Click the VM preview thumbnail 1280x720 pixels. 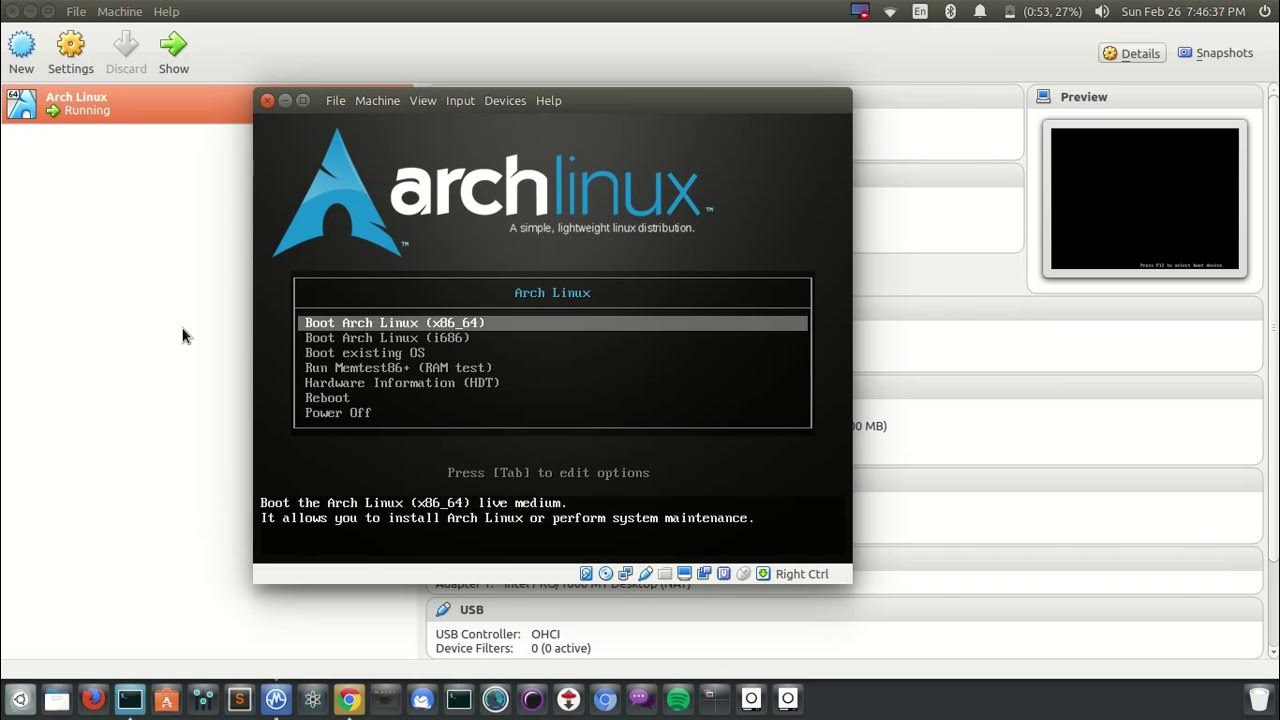[1145, 198]
